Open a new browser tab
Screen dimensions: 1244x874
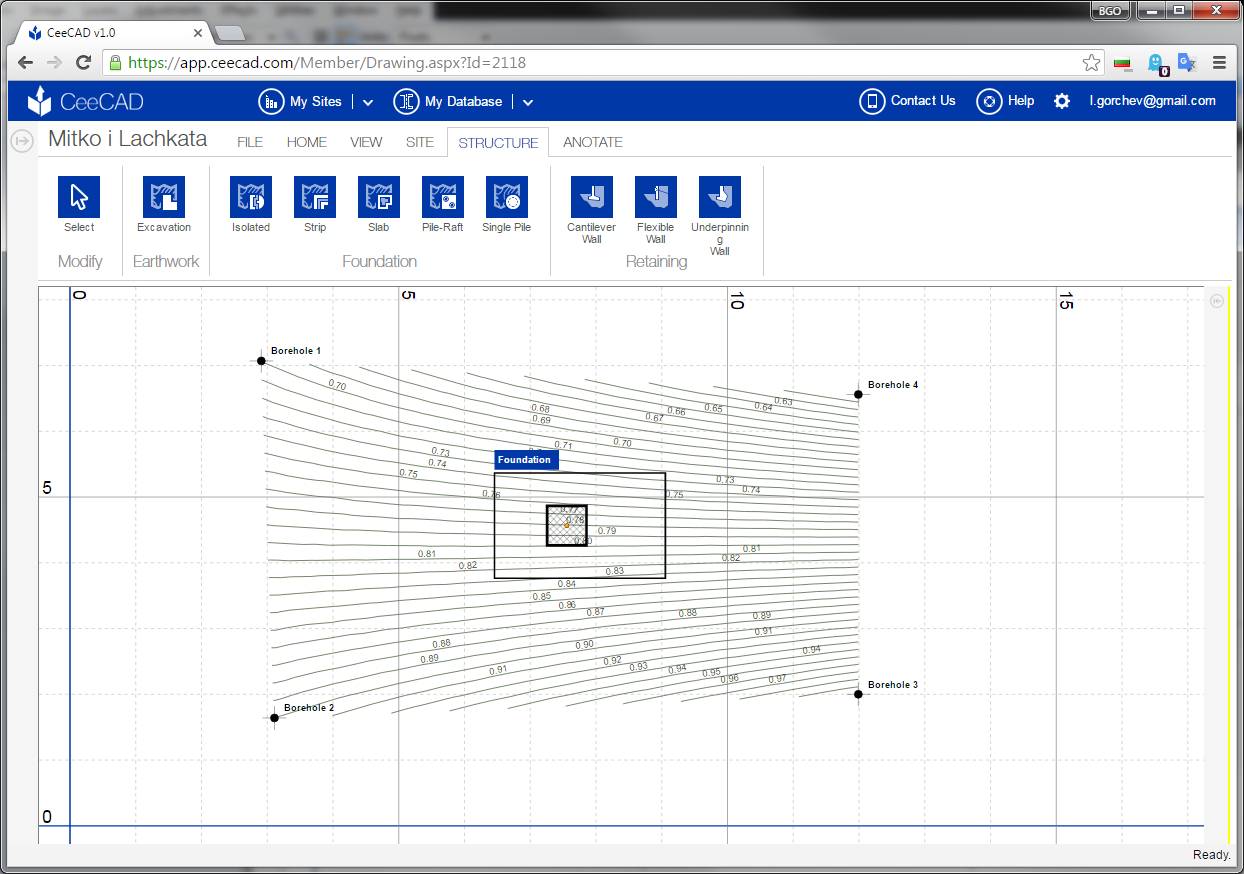click(x=229, y=33)
